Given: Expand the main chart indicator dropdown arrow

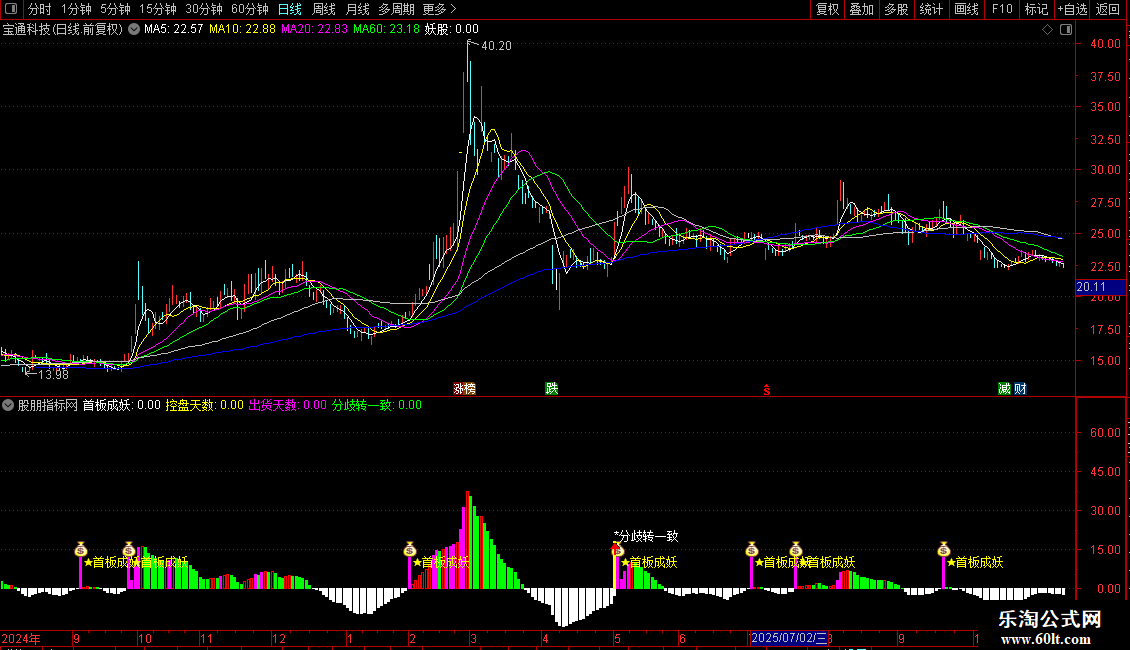Looking at the screenshot, I should pos(134,30).
